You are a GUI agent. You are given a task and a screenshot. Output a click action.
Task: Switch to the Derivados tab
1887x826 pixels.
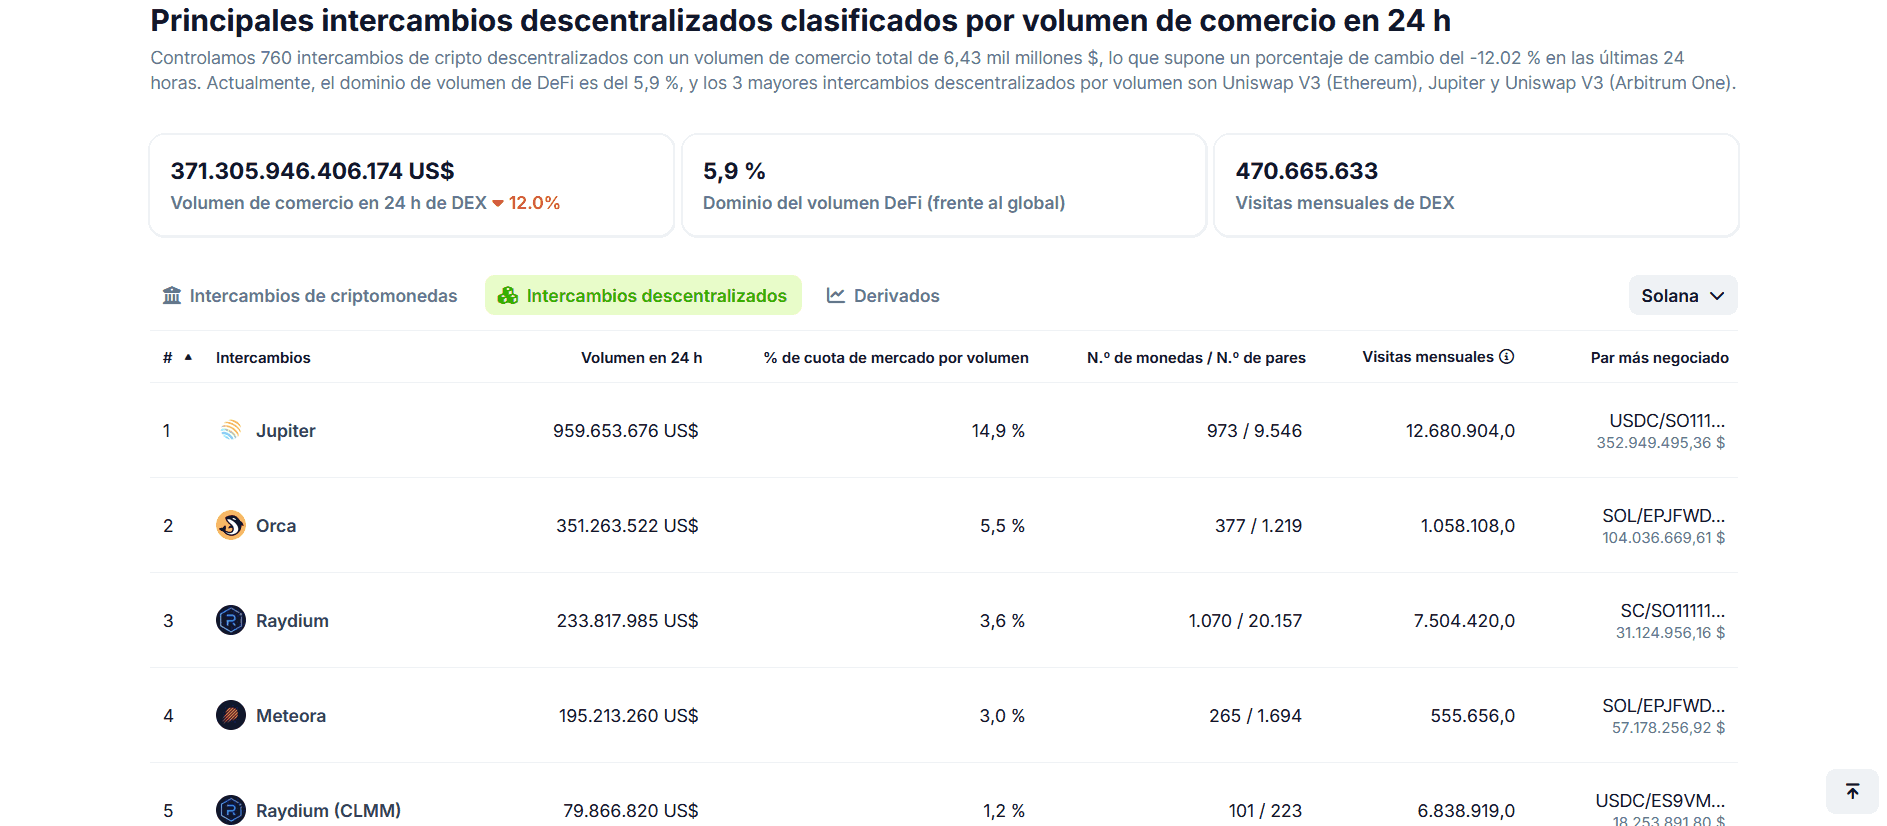click(896, 295)
